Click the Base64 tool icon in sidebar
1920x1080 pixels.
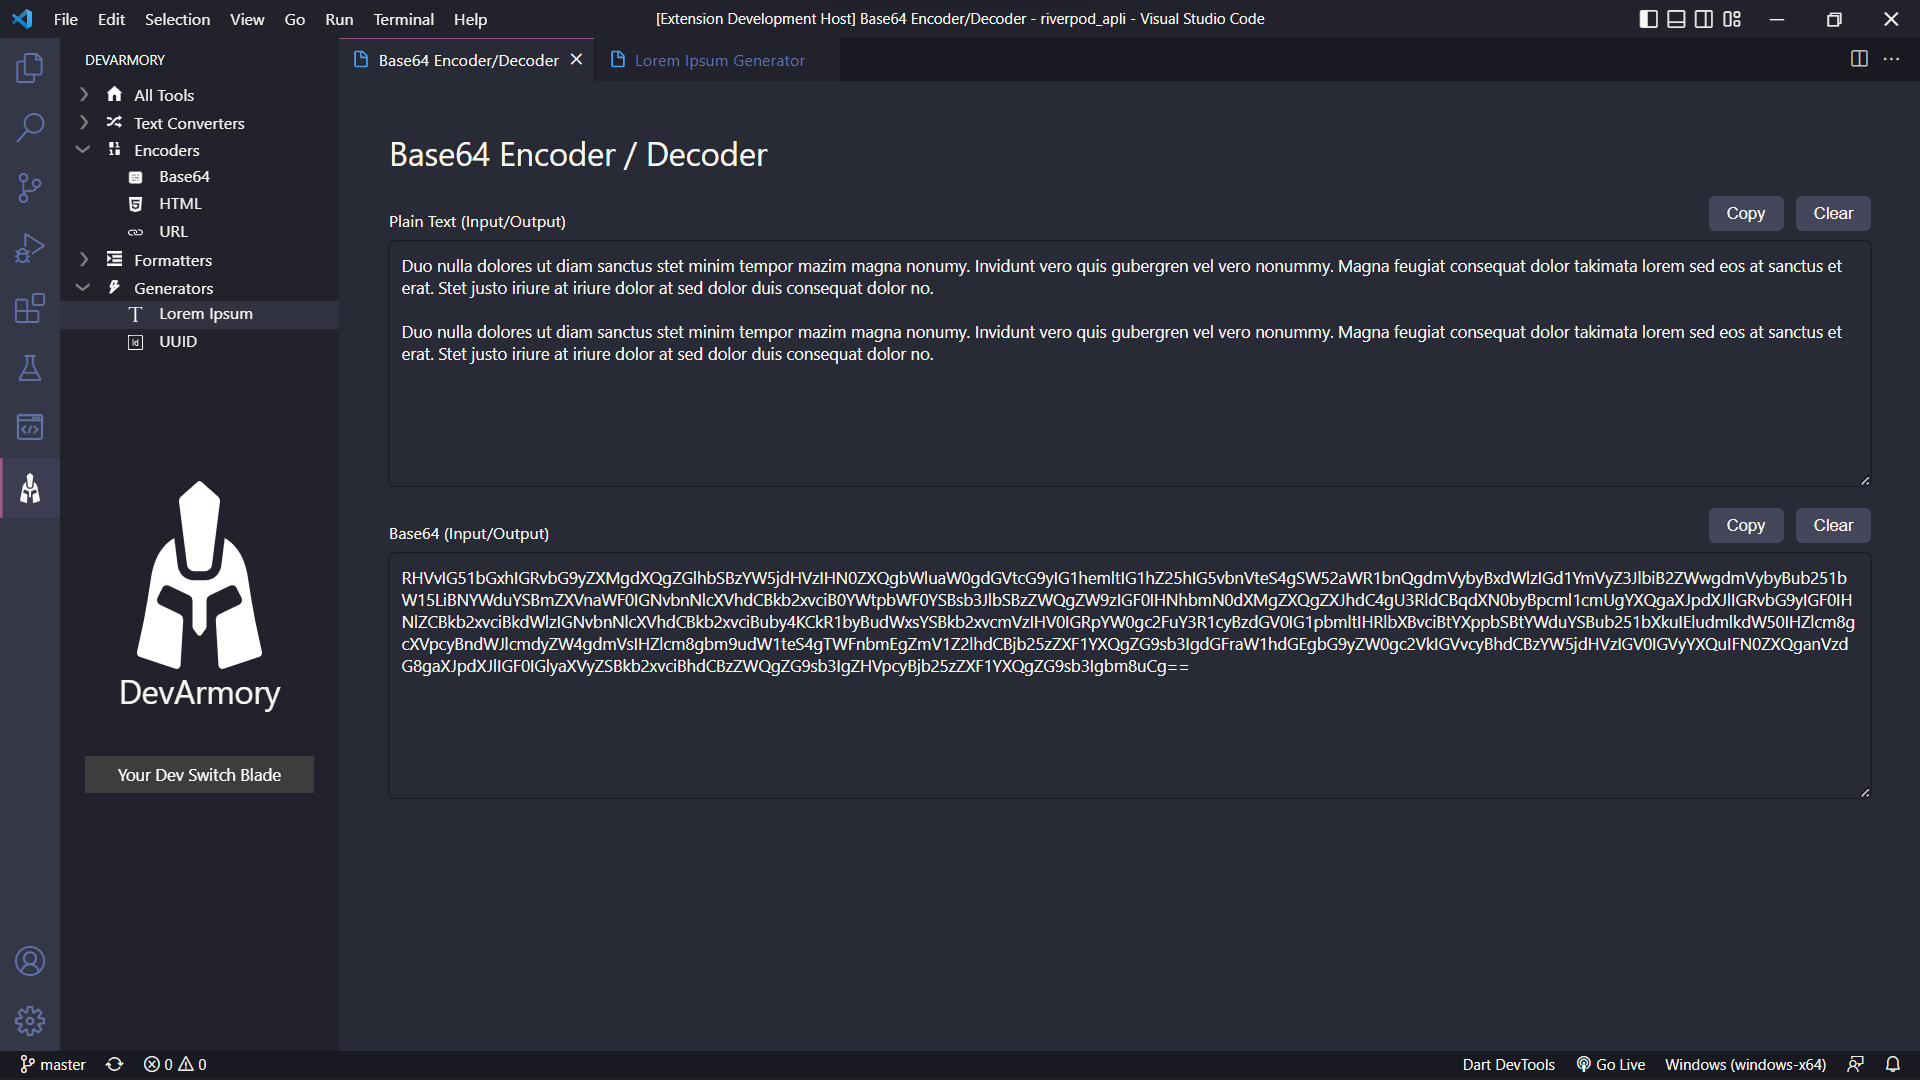[x=136, y=177]
